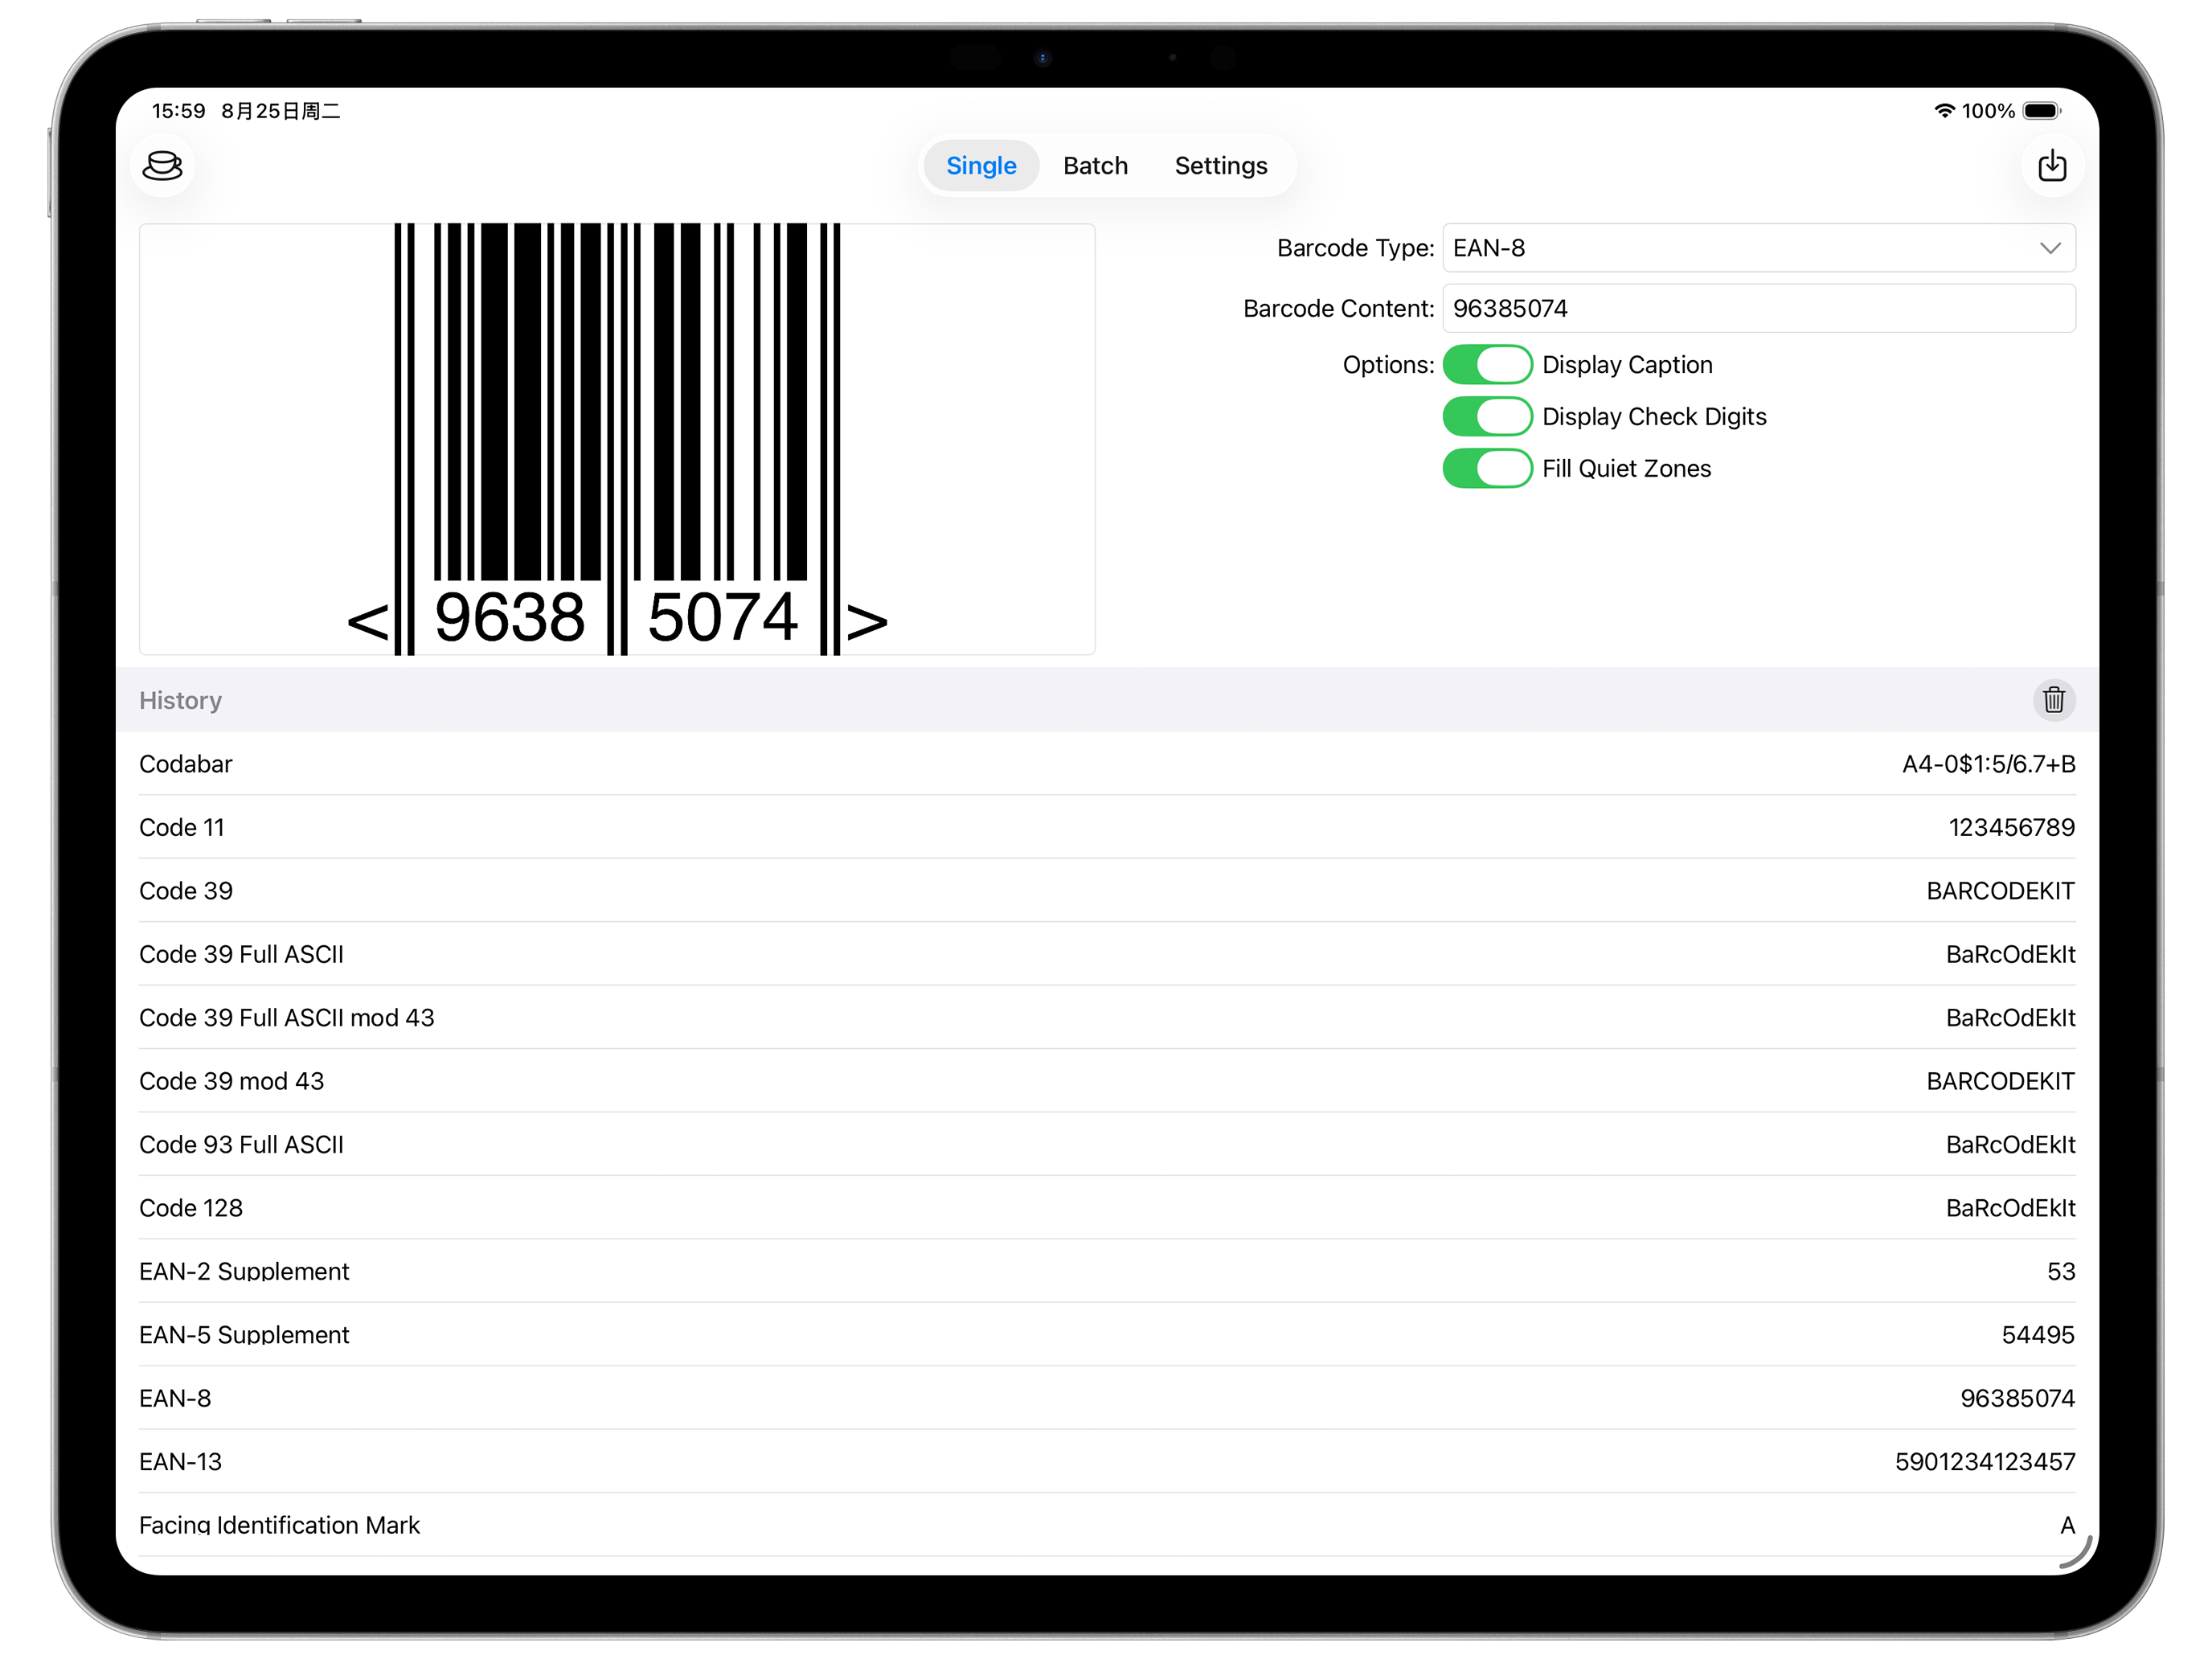Tap the battery status icon
The image size is (2212, 1659).
click(x=2041, y=111)
